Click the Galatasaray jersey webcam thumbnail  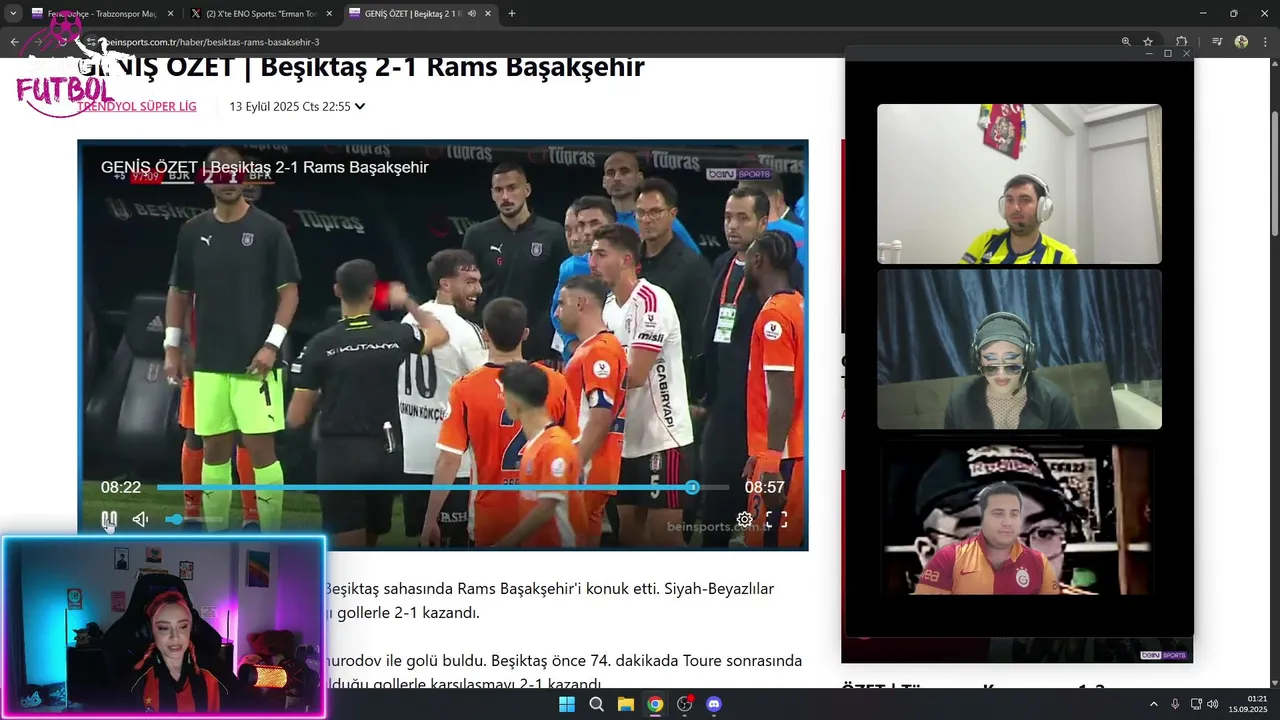click(1019, 520)
